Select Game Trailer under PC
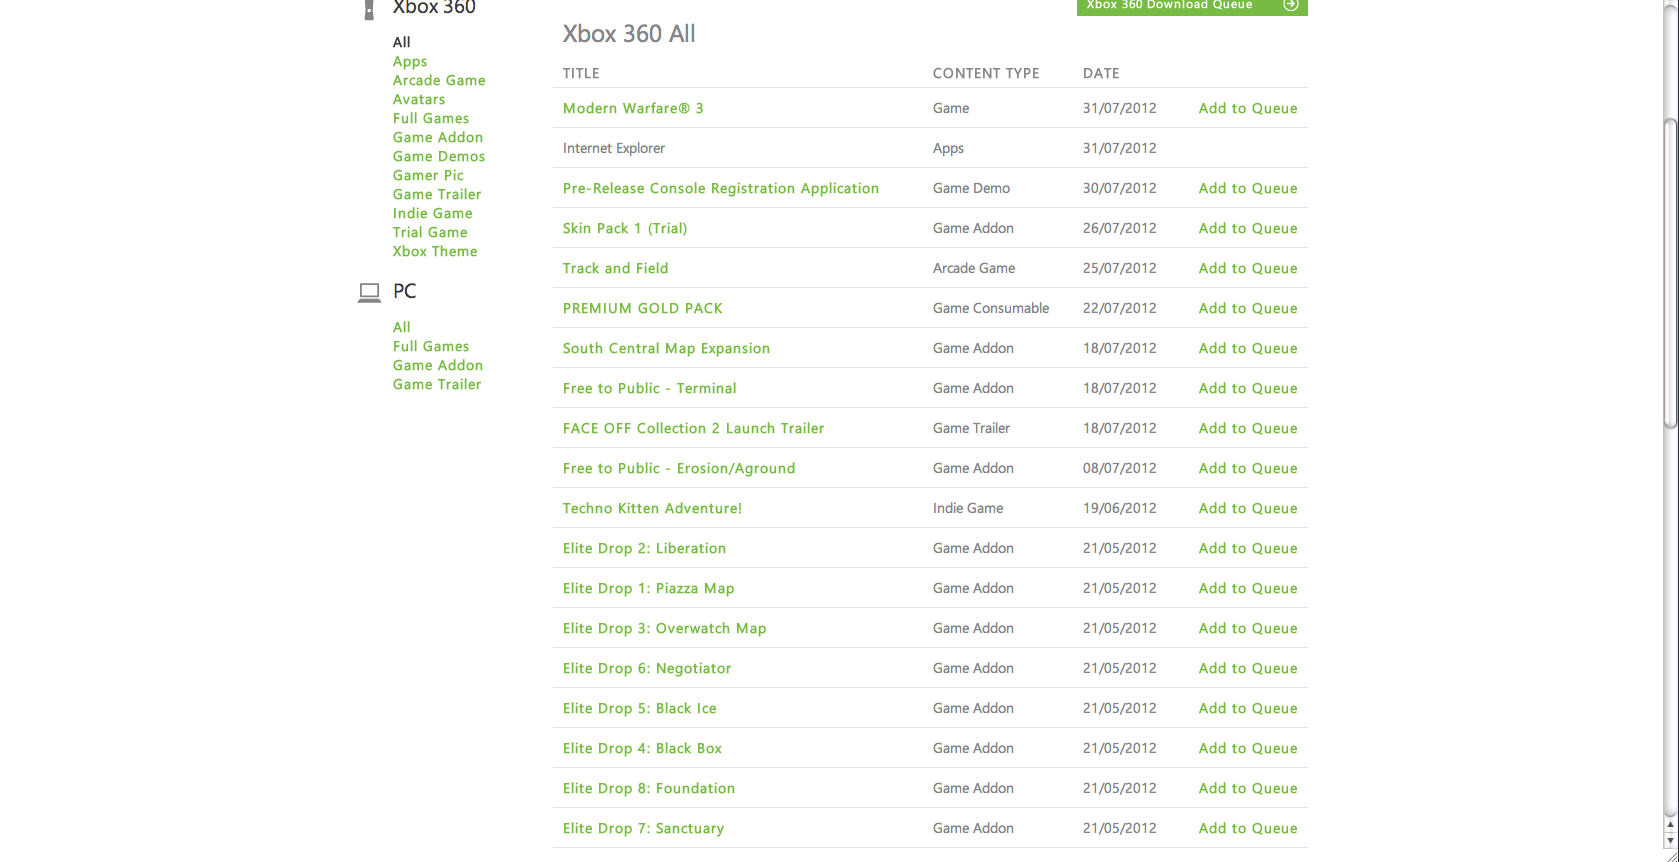The width and height of the screenshot is (1679, 862). point(437,384)
